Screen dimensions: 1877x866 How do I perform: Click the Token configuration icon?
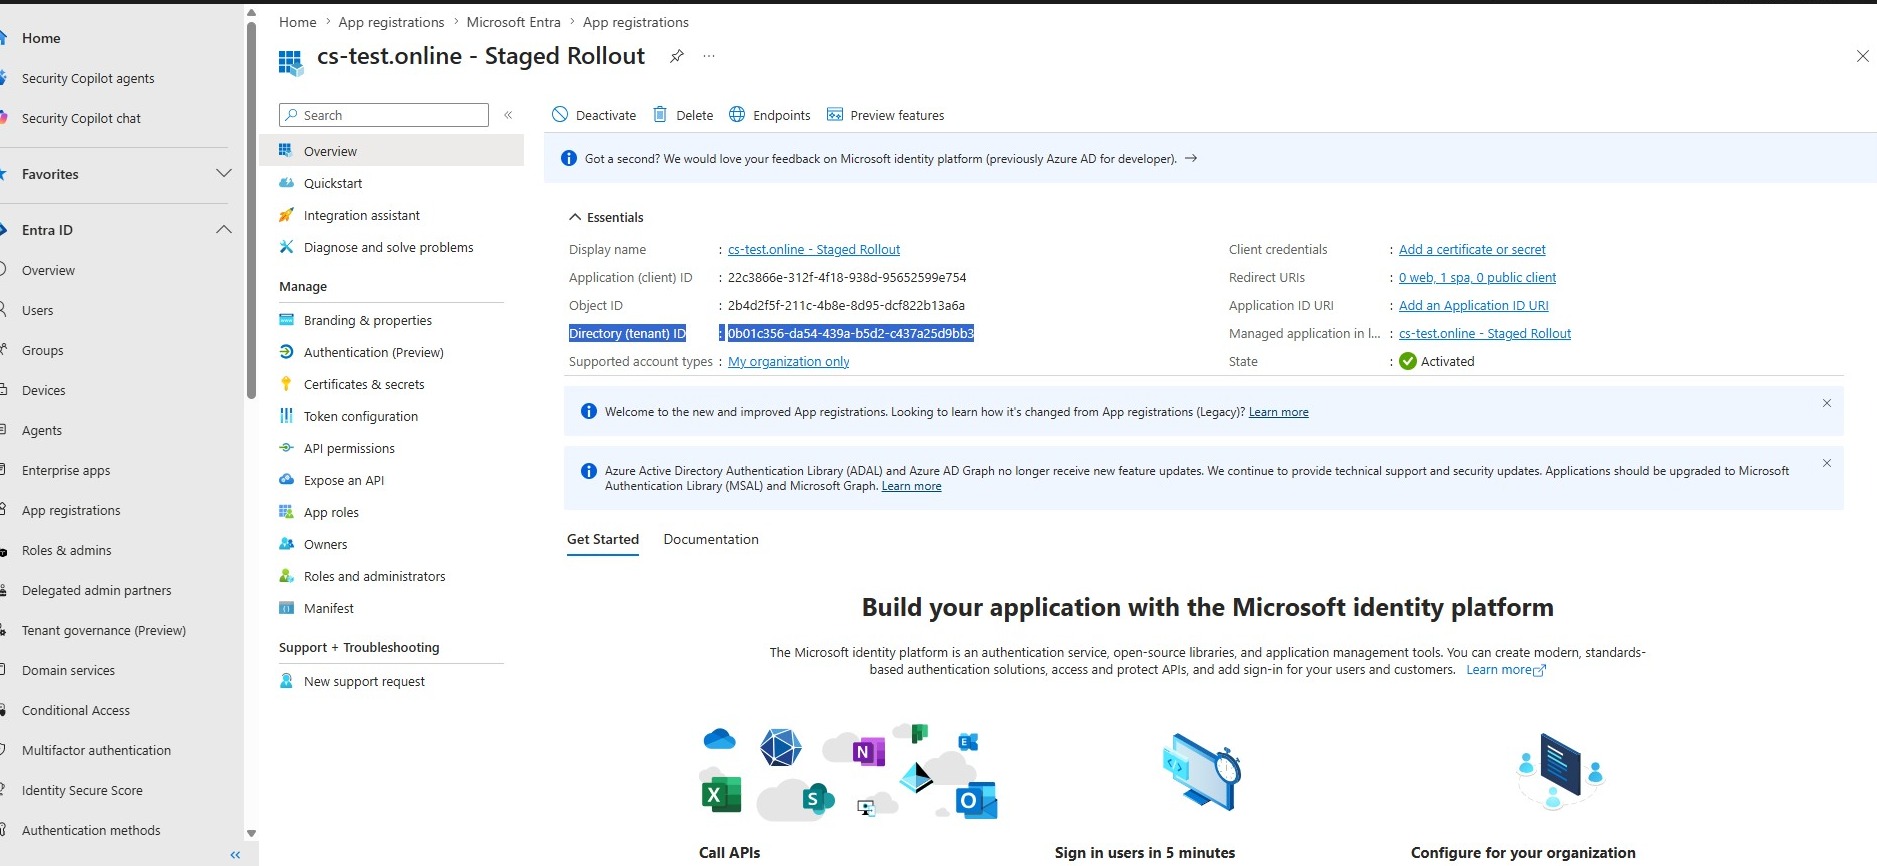click(286, 416)
